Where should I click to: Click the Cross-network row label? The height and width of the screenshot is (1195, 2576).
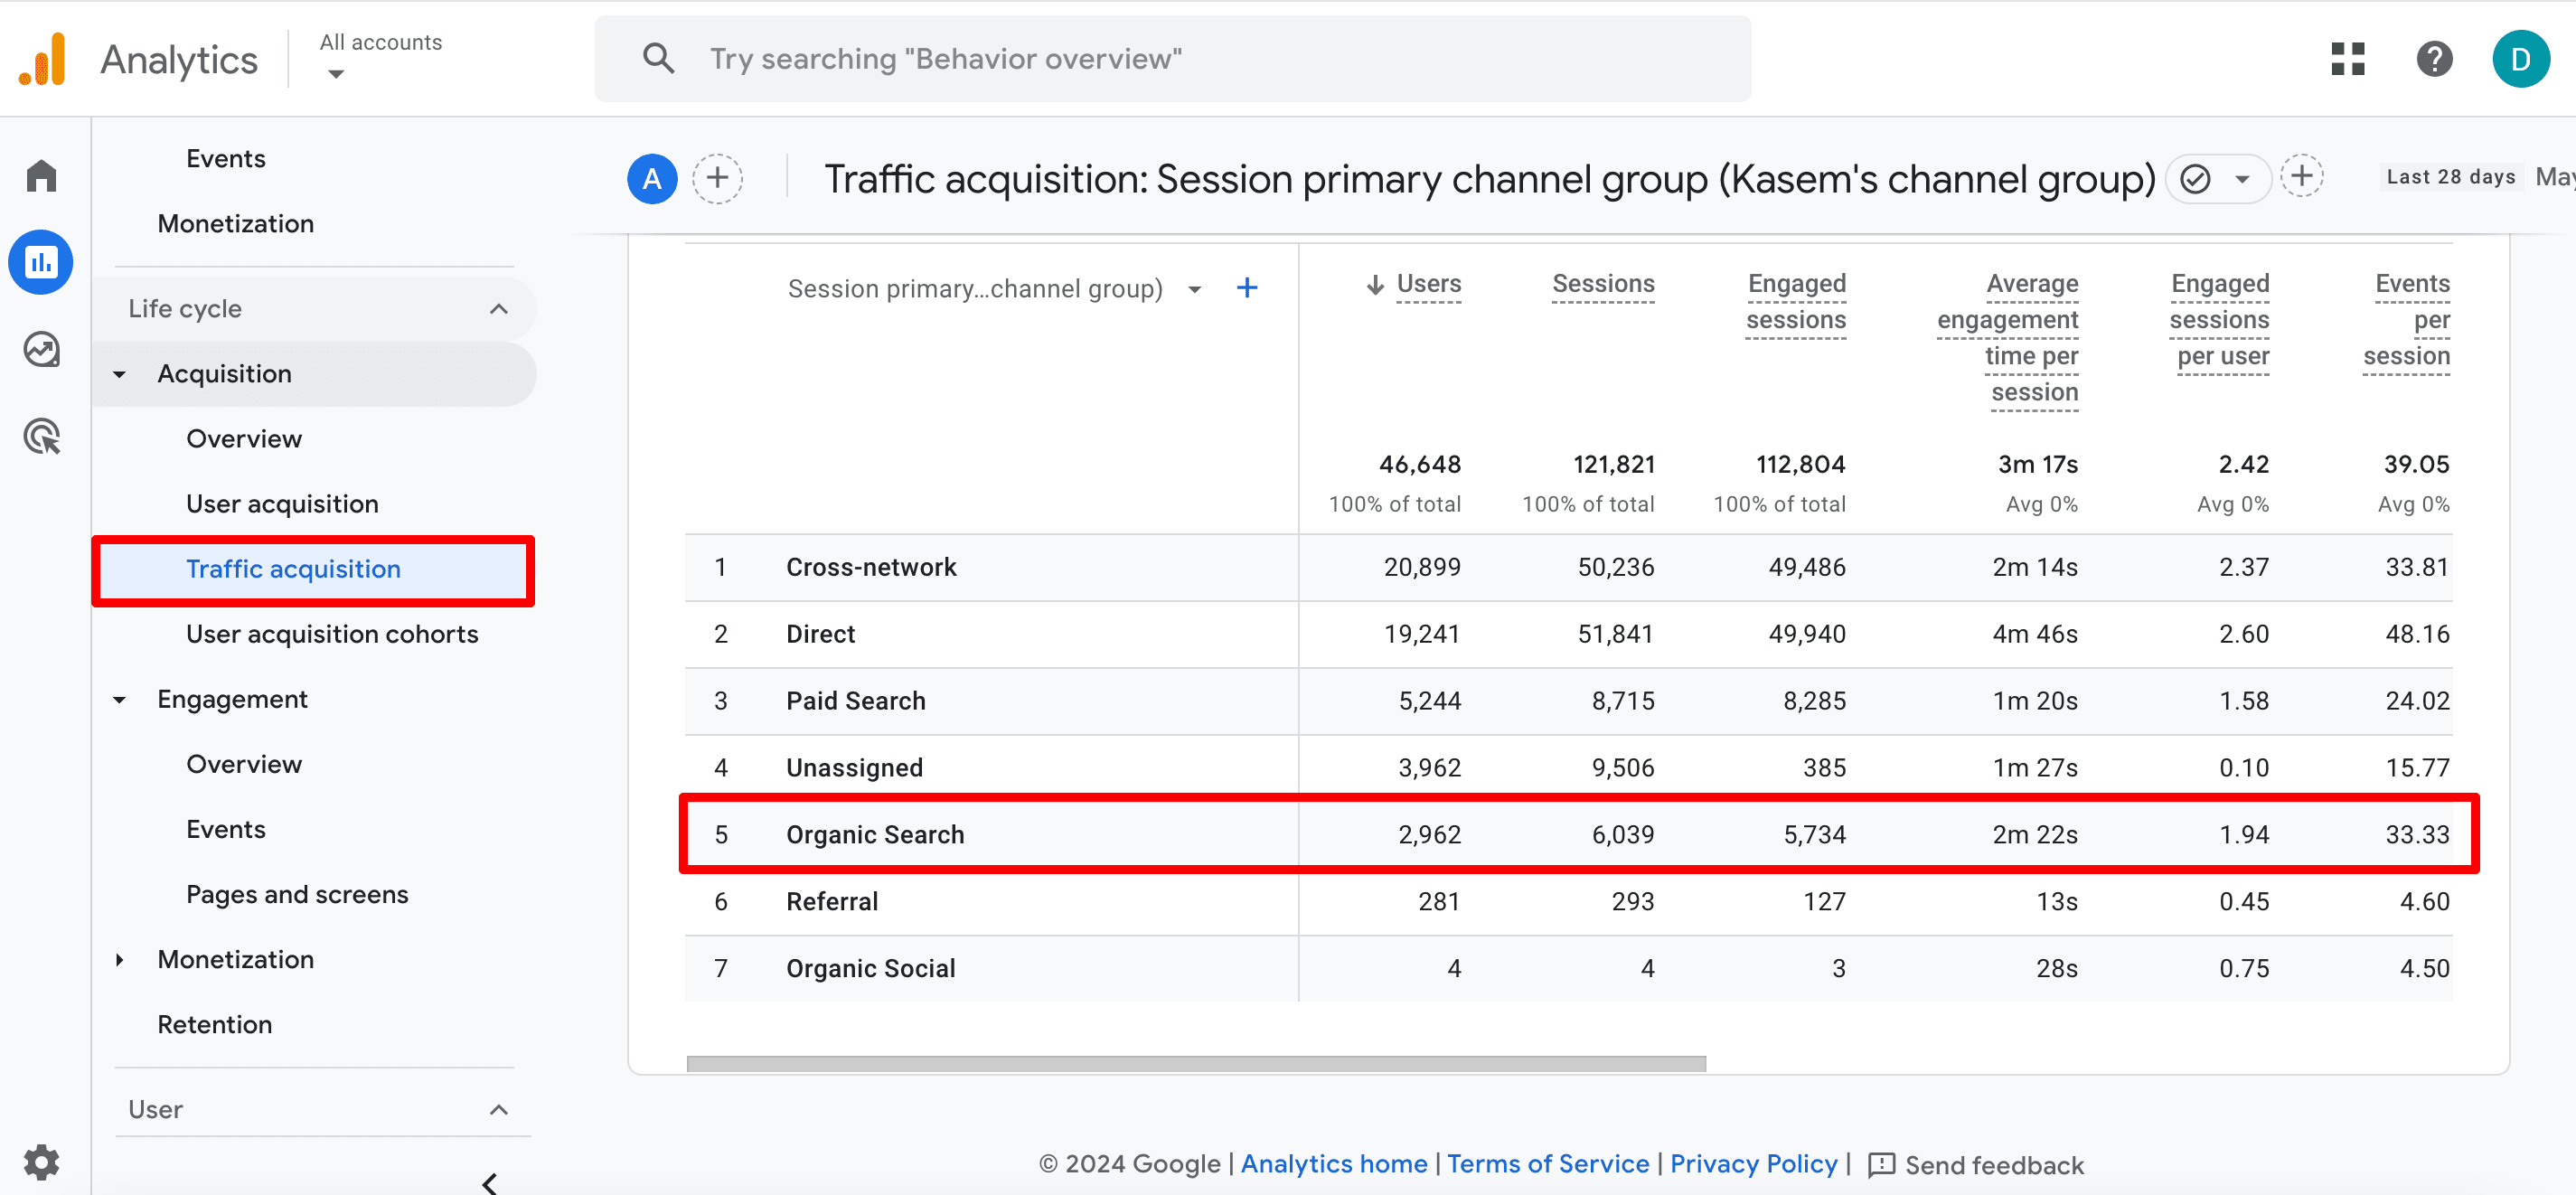click(871, 568)
